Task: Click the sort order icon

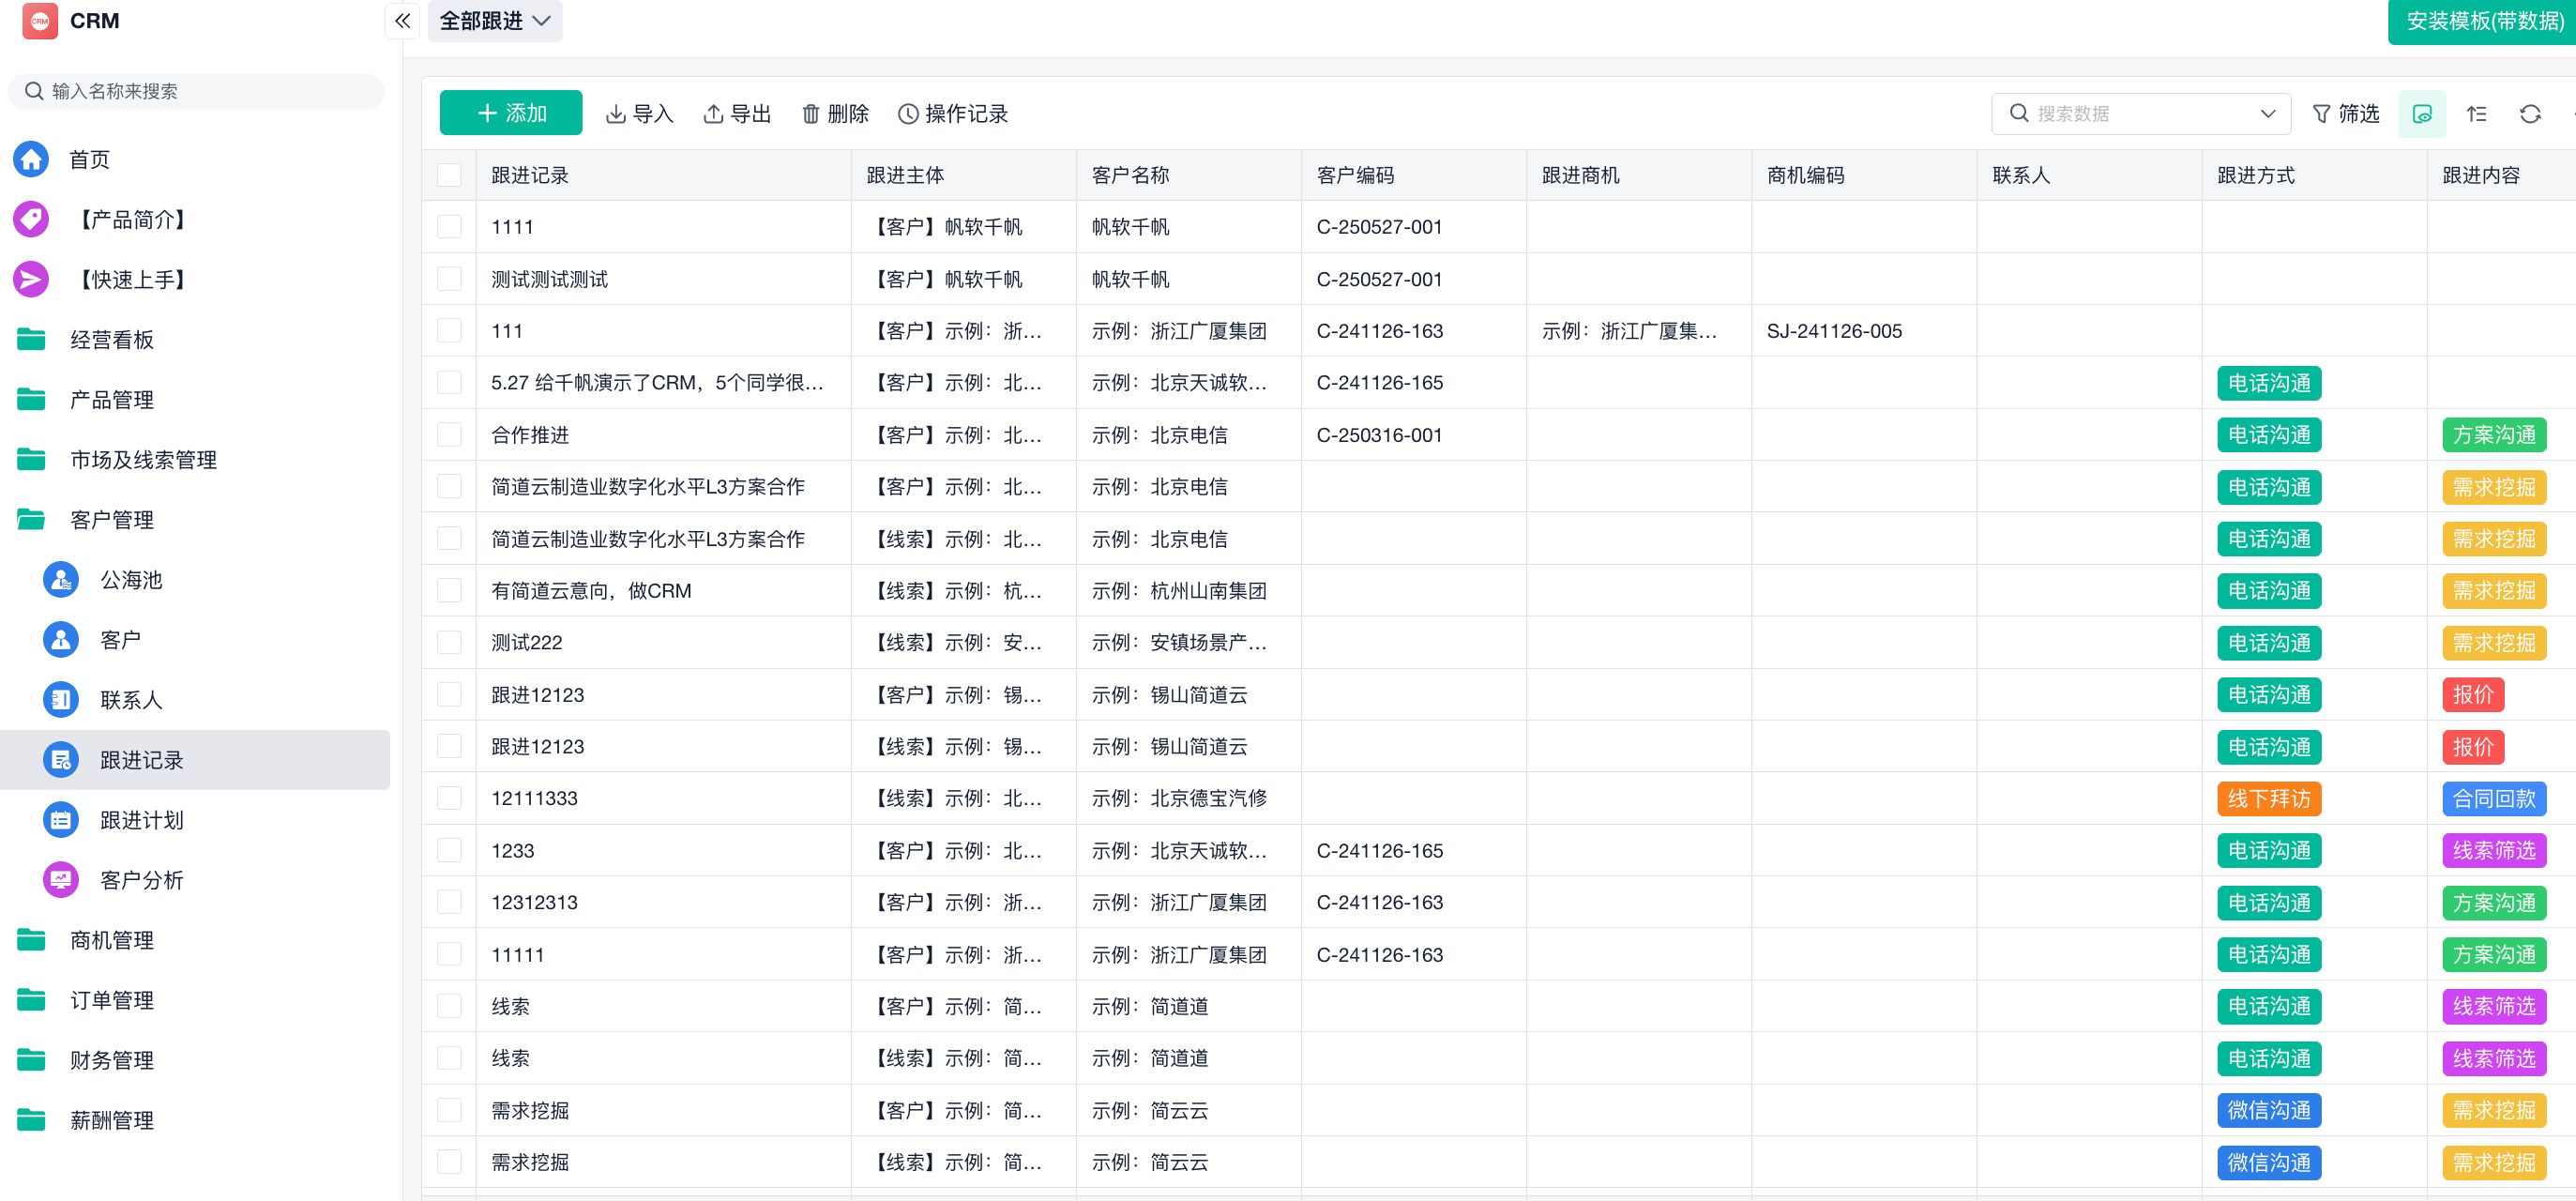Action: 2476,114
